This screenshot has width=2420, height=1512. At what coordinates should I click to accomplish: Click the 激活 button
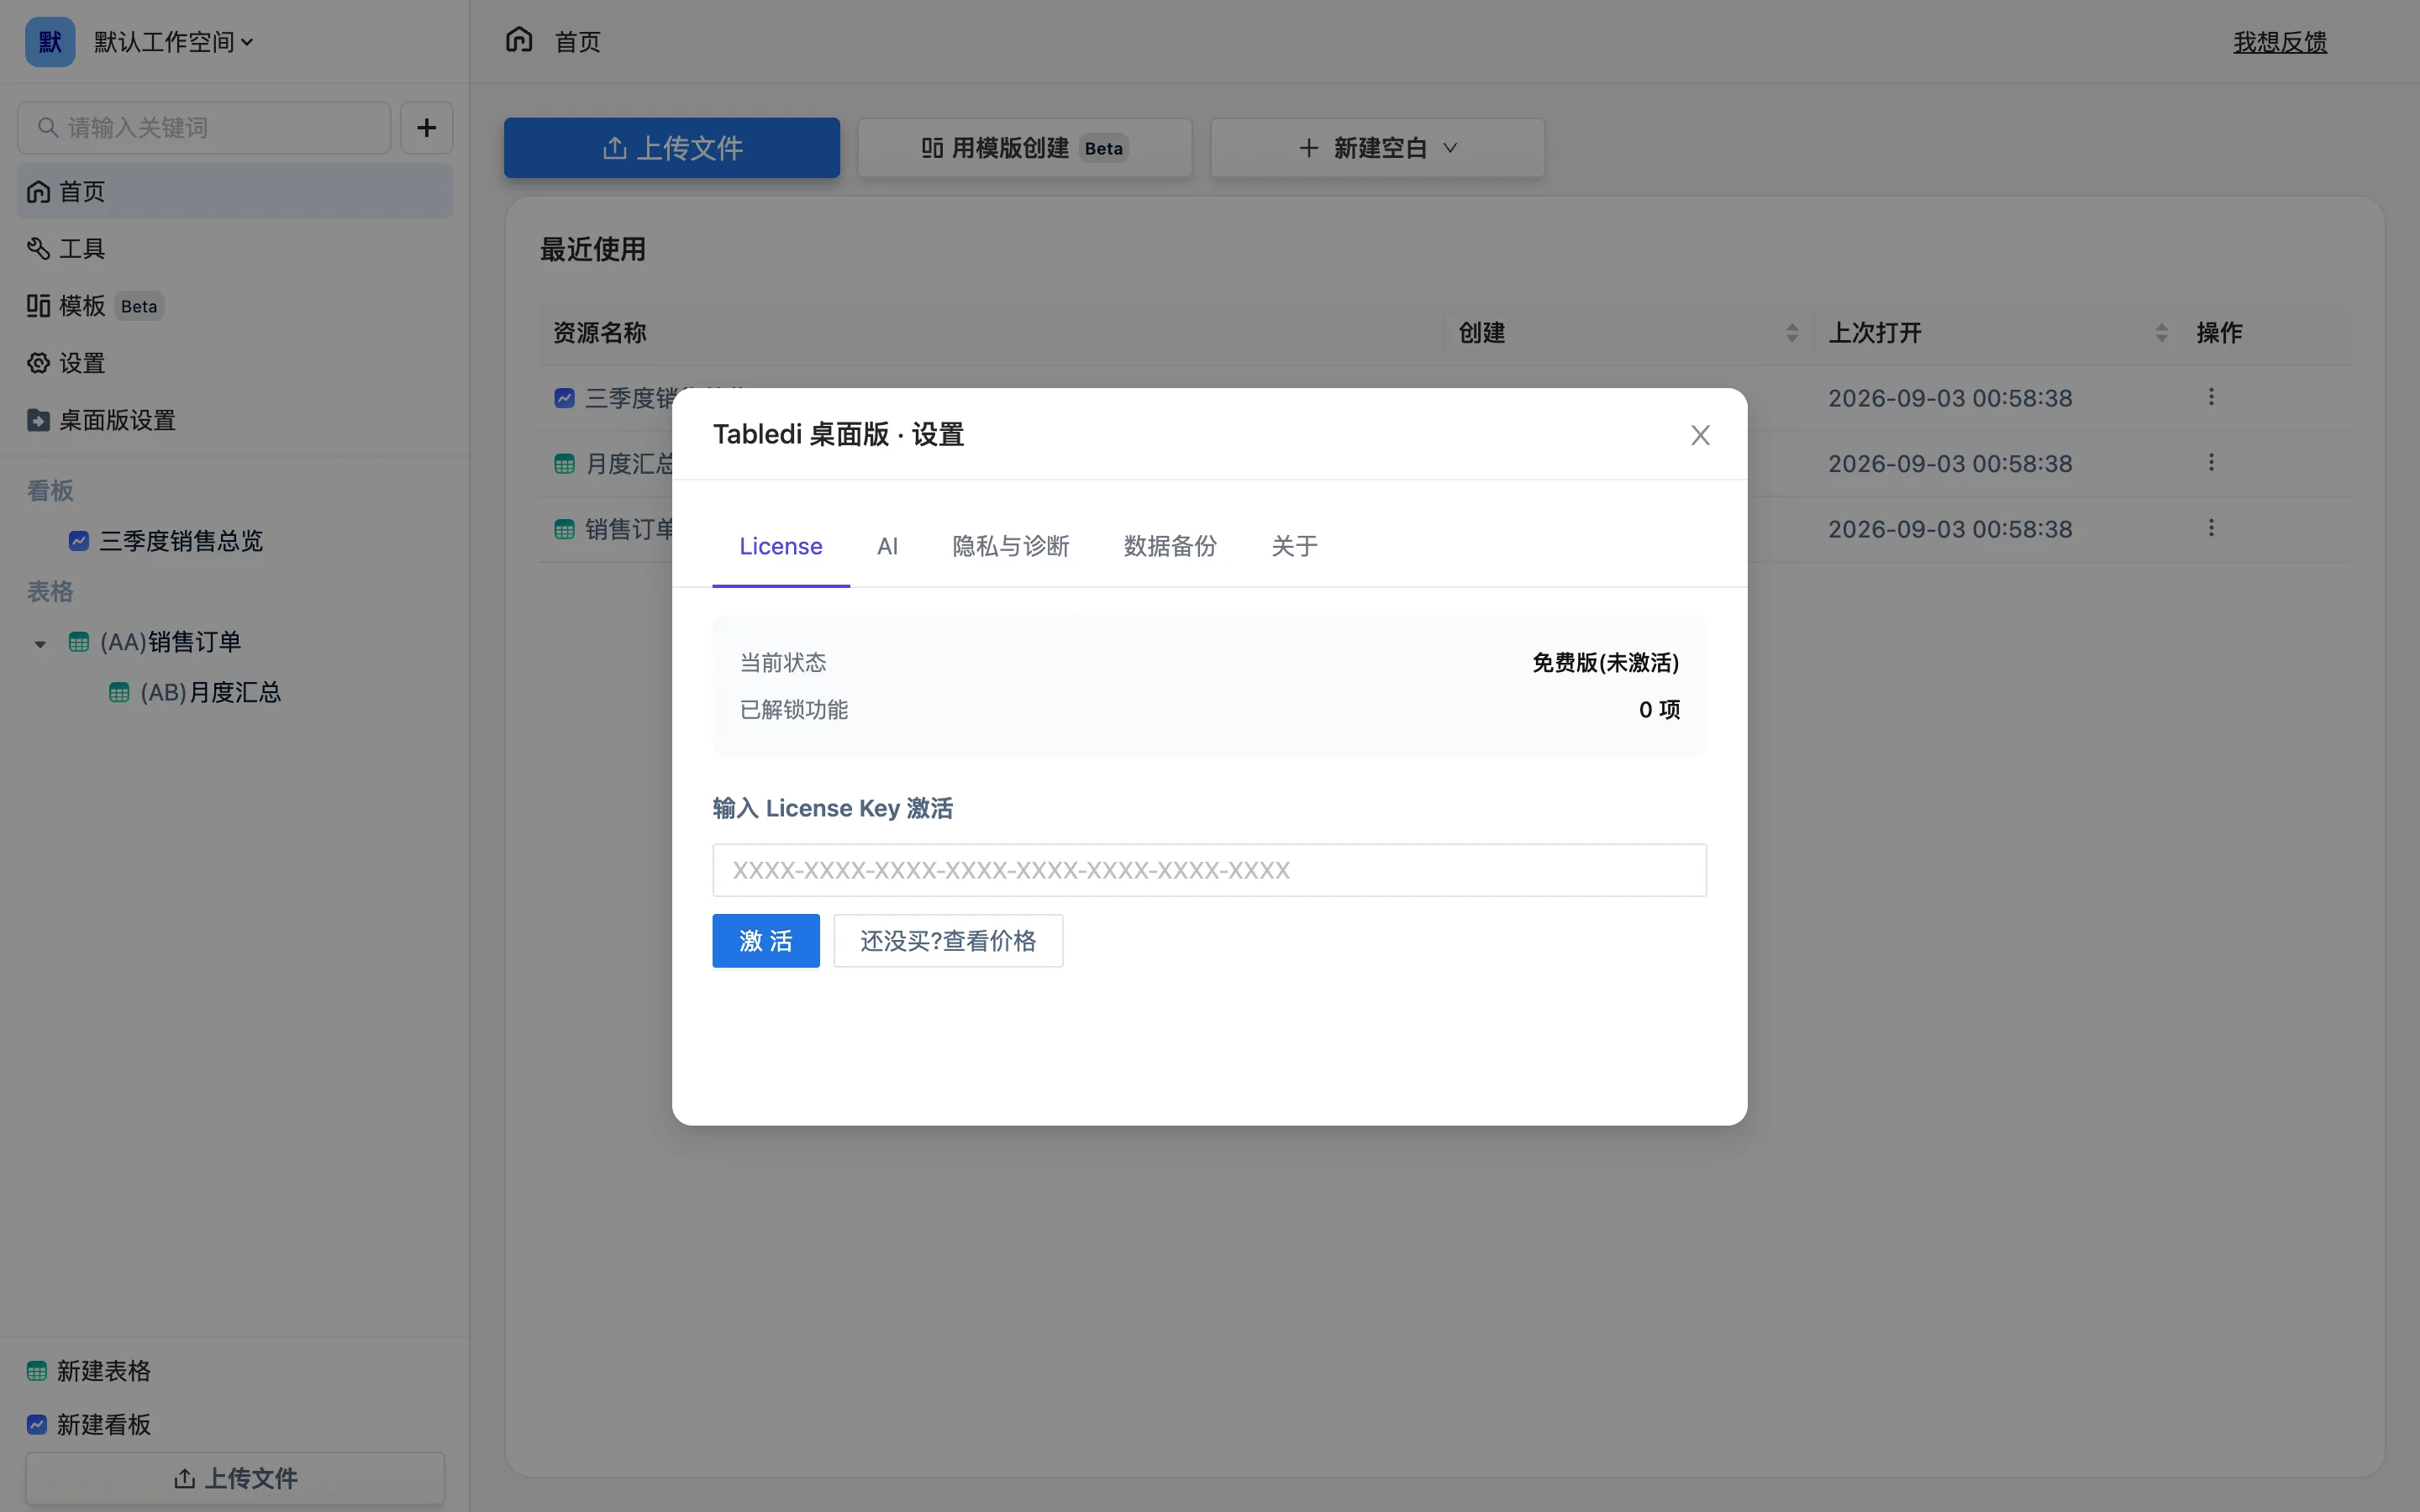tap(766, 941)
